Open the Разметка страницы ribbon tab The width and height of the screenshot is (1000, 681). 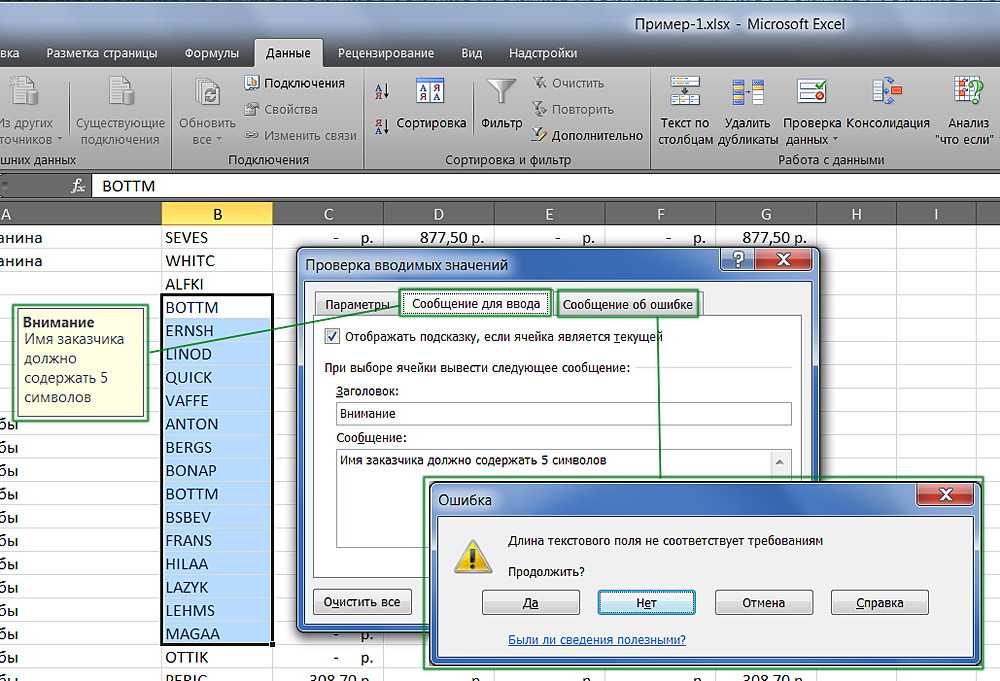(101, 53)
